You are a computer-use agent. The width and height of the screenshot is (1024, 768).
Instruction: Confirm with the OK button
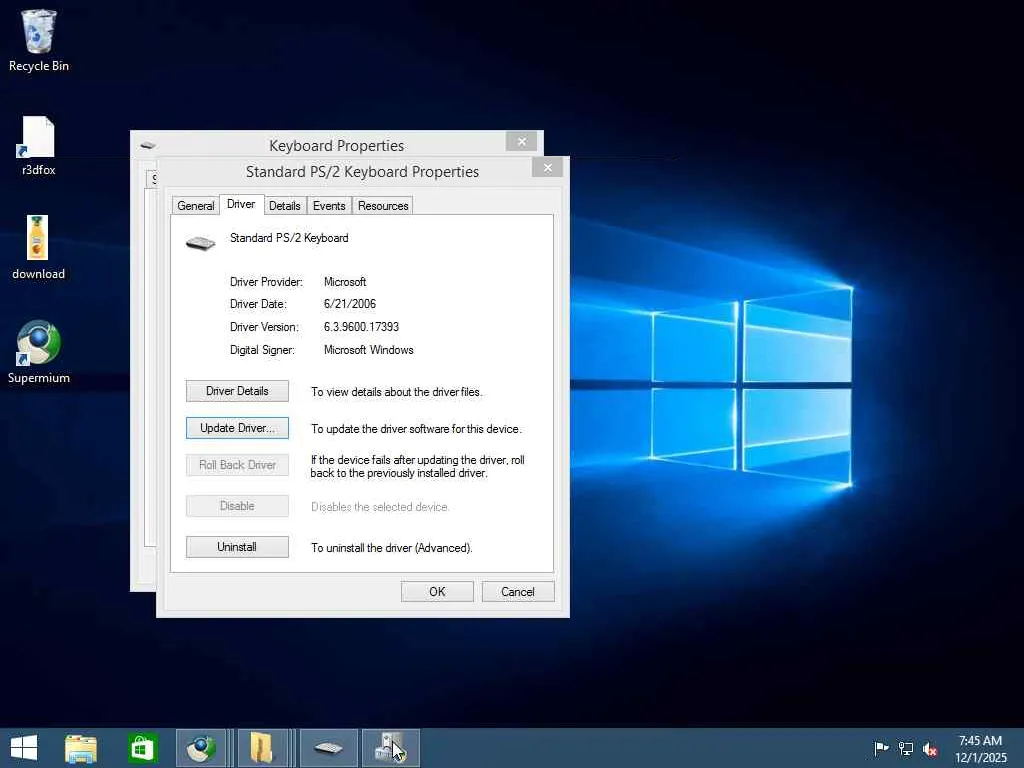click(x=437, y=592)
